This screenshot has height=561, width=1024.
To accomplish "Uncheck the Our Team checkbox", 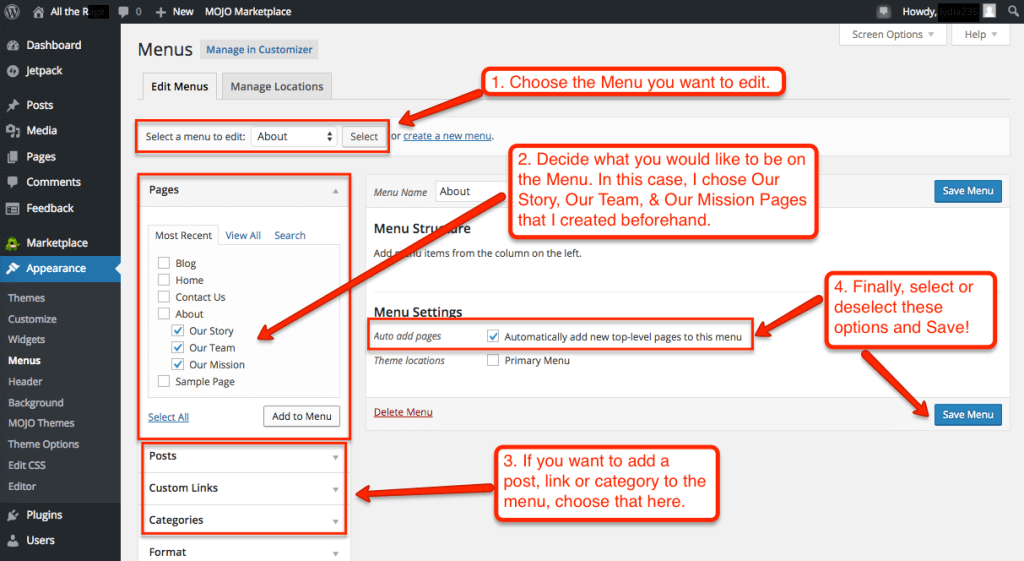I will pos(178,347).
